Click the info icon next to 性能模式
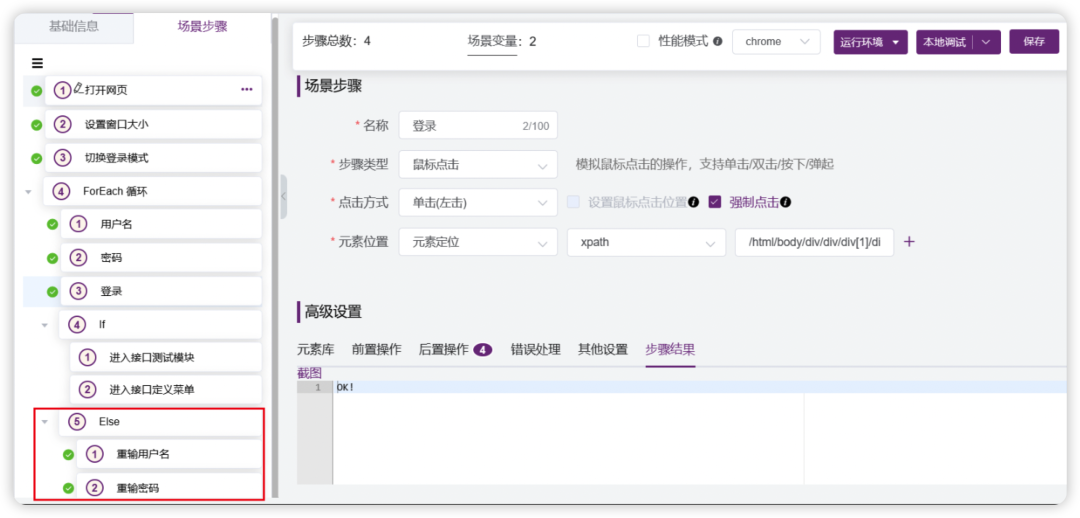This screenshot has width=1080, height=518. point(718,41)
